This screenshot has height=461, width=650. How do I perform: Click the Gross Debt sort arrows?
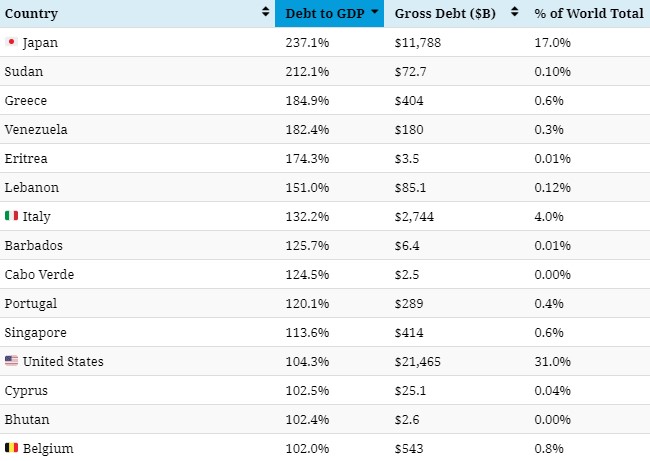[x=514, y=13]
